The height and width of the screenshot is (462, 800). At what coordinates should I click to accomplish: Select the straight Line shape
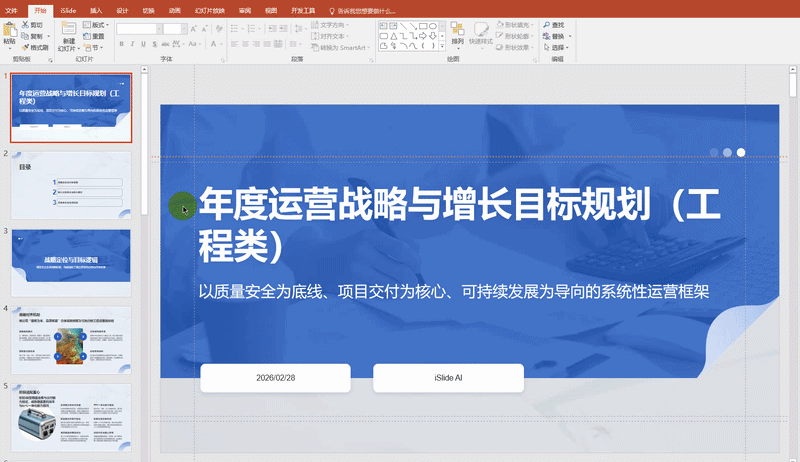click(403, 26)
